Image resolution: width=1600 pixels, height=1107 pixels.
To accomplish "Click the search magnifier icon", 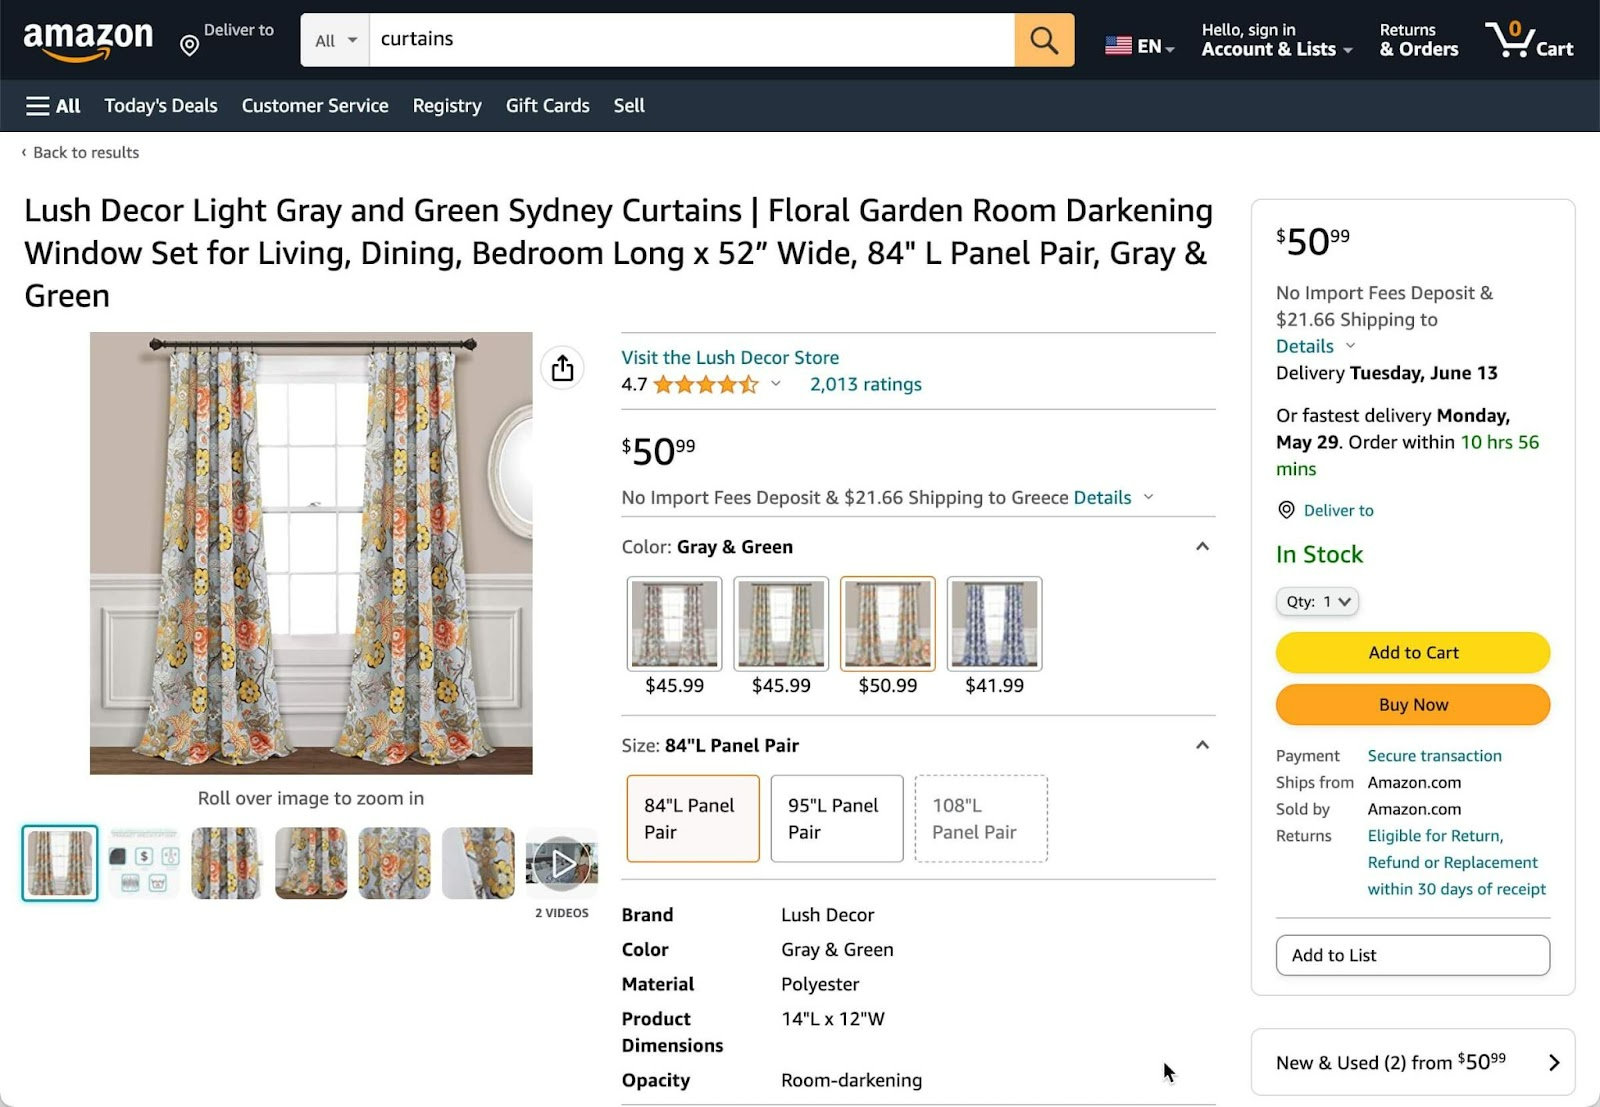I will coord(1043,40).
